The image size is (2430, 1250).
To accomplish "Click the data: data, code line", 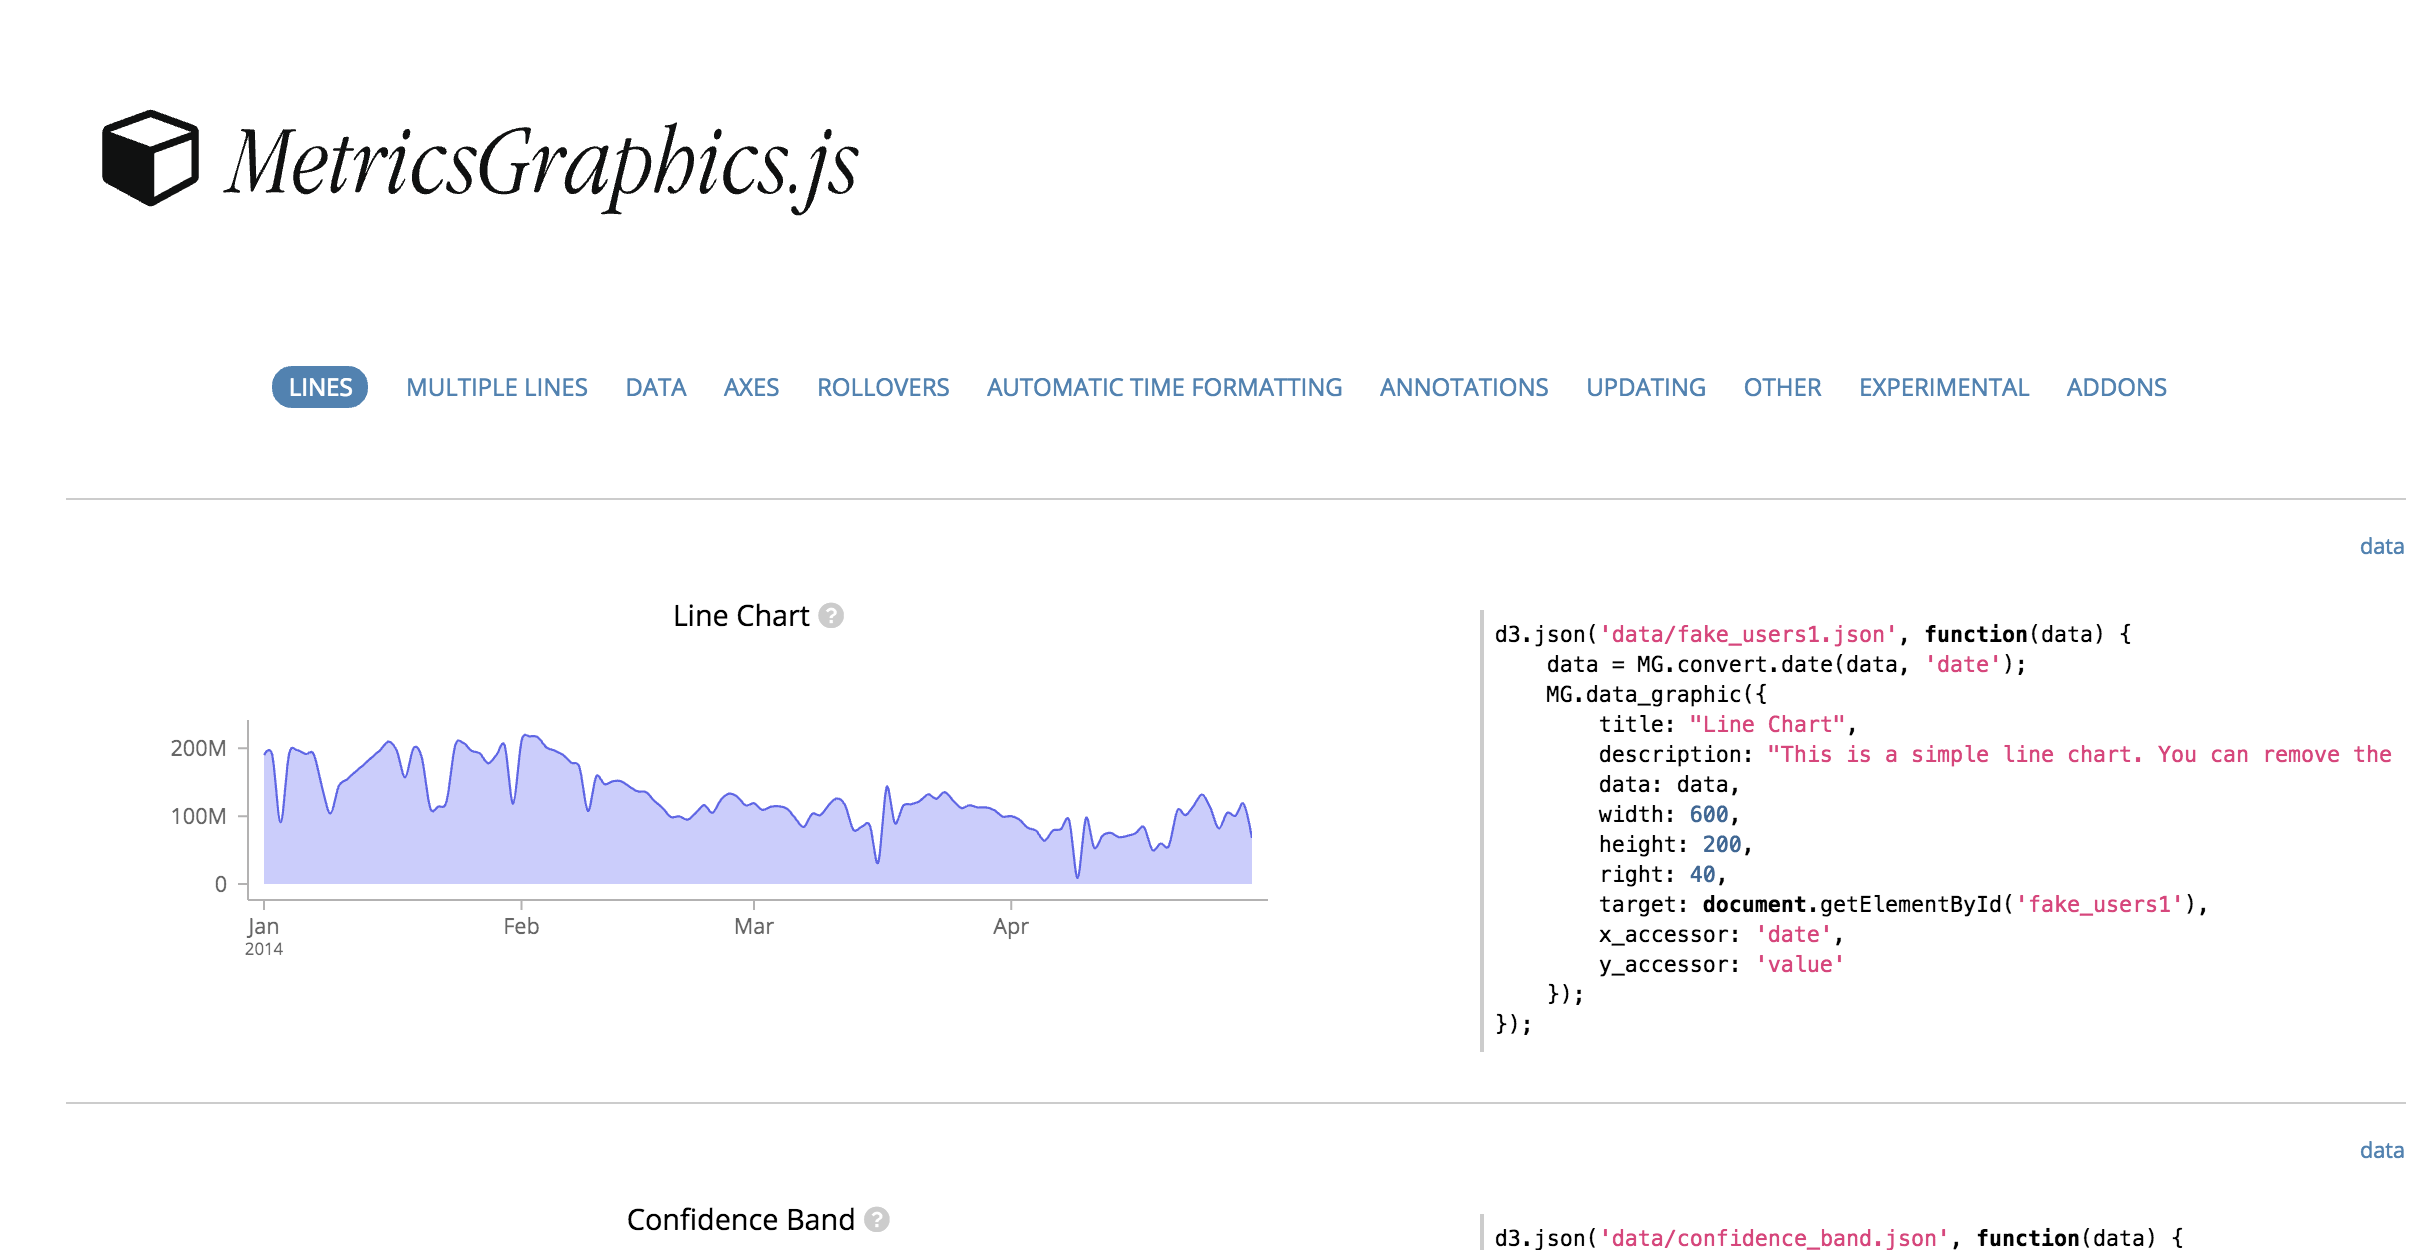I will click(x=1669, y=784).
